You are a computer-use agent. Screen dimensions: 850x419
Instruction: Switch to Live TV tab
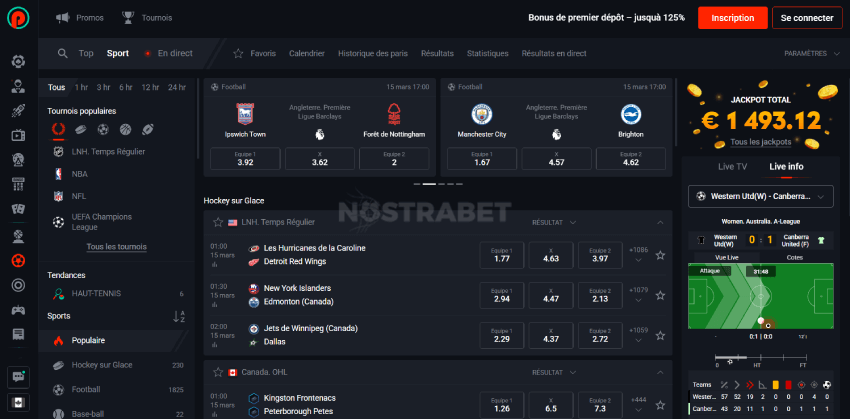[x=732, y=166]
